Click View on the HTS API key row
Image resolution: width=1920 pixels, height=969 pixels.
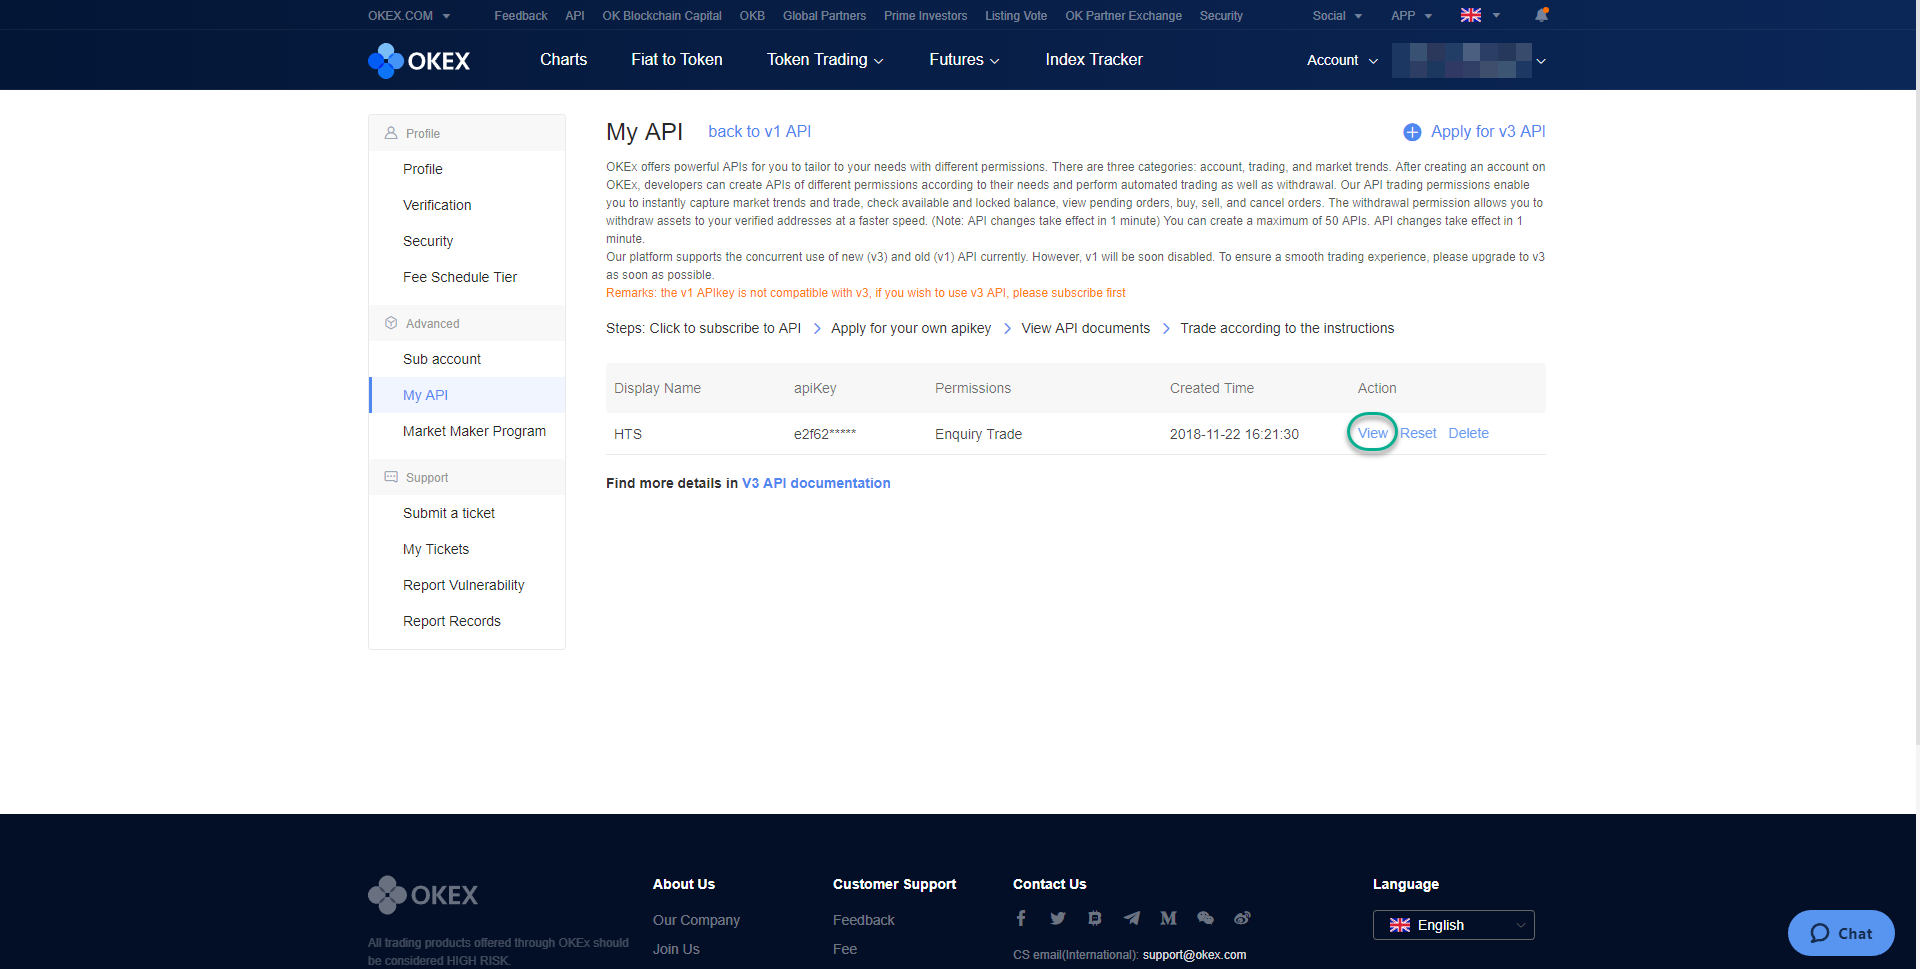(x=1371, y=433)
